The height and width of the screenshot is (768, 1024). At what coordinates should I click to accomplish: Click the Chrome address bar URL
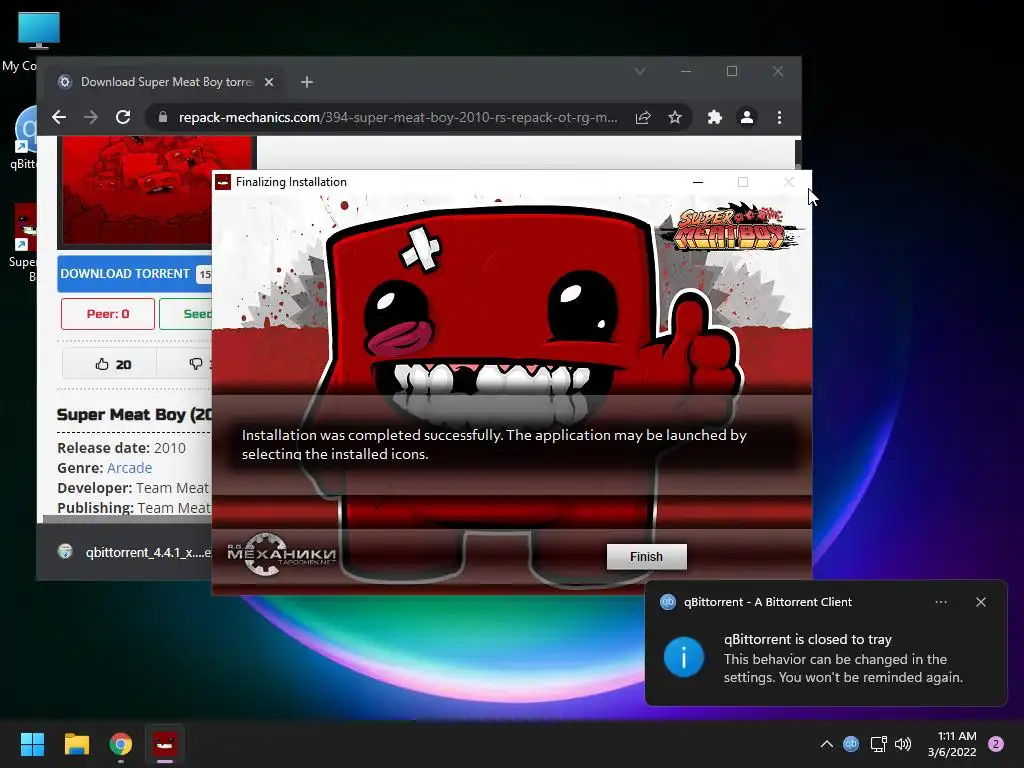(398, 118)
